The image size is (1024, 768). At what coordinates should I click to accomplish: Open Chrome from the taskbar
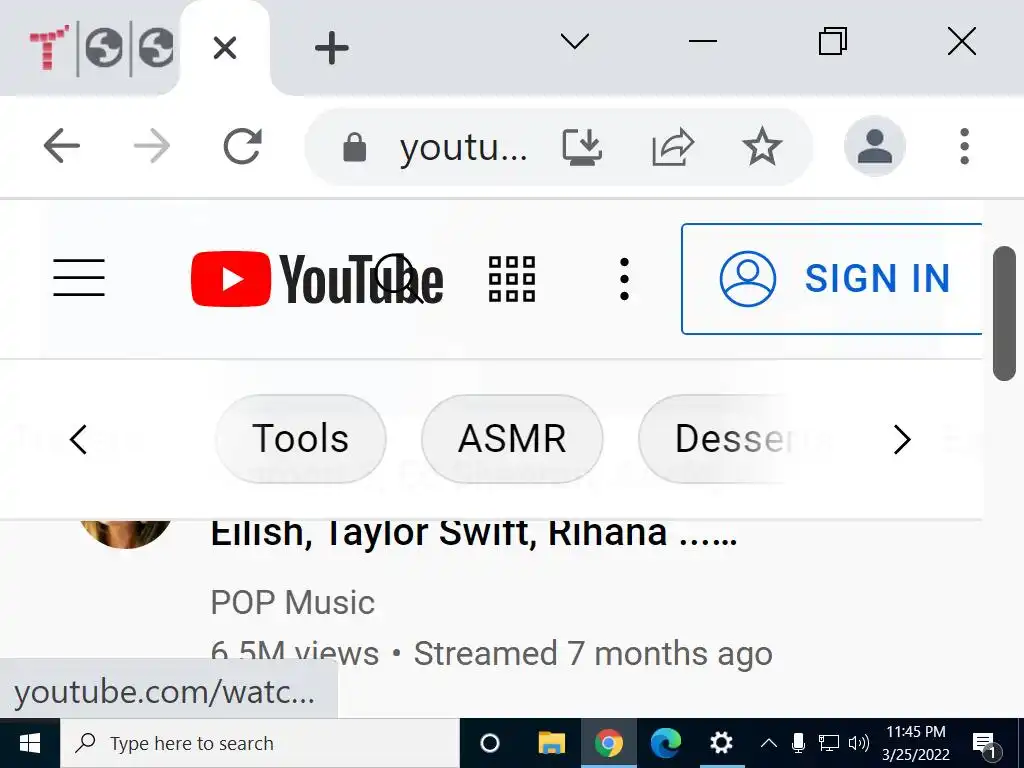click(609, 743)
